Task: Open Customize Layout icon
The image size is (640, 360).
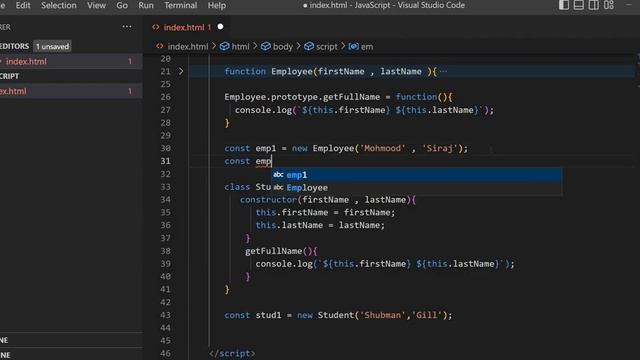Action: (609, 5)
